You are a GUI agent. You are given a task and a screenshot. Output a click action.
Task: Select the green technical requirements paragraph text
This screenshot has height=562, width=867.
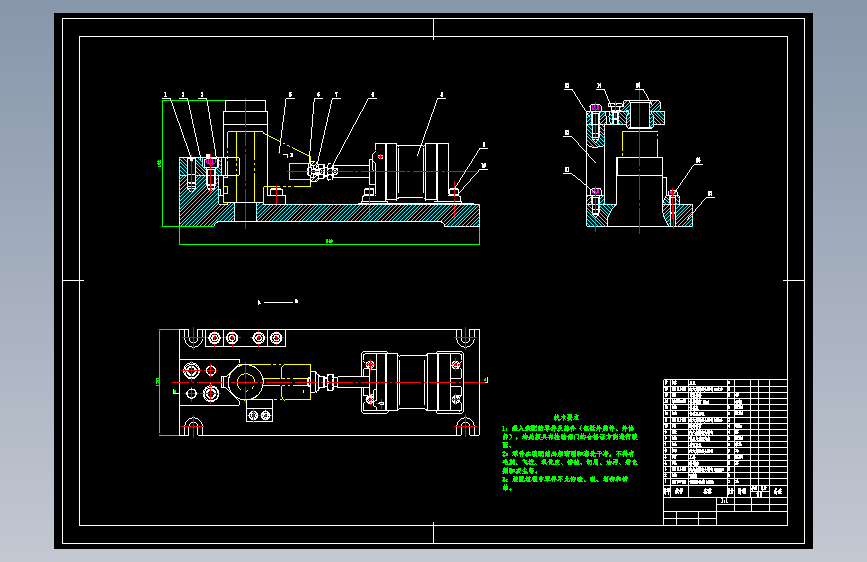click(x=570, y=458)
